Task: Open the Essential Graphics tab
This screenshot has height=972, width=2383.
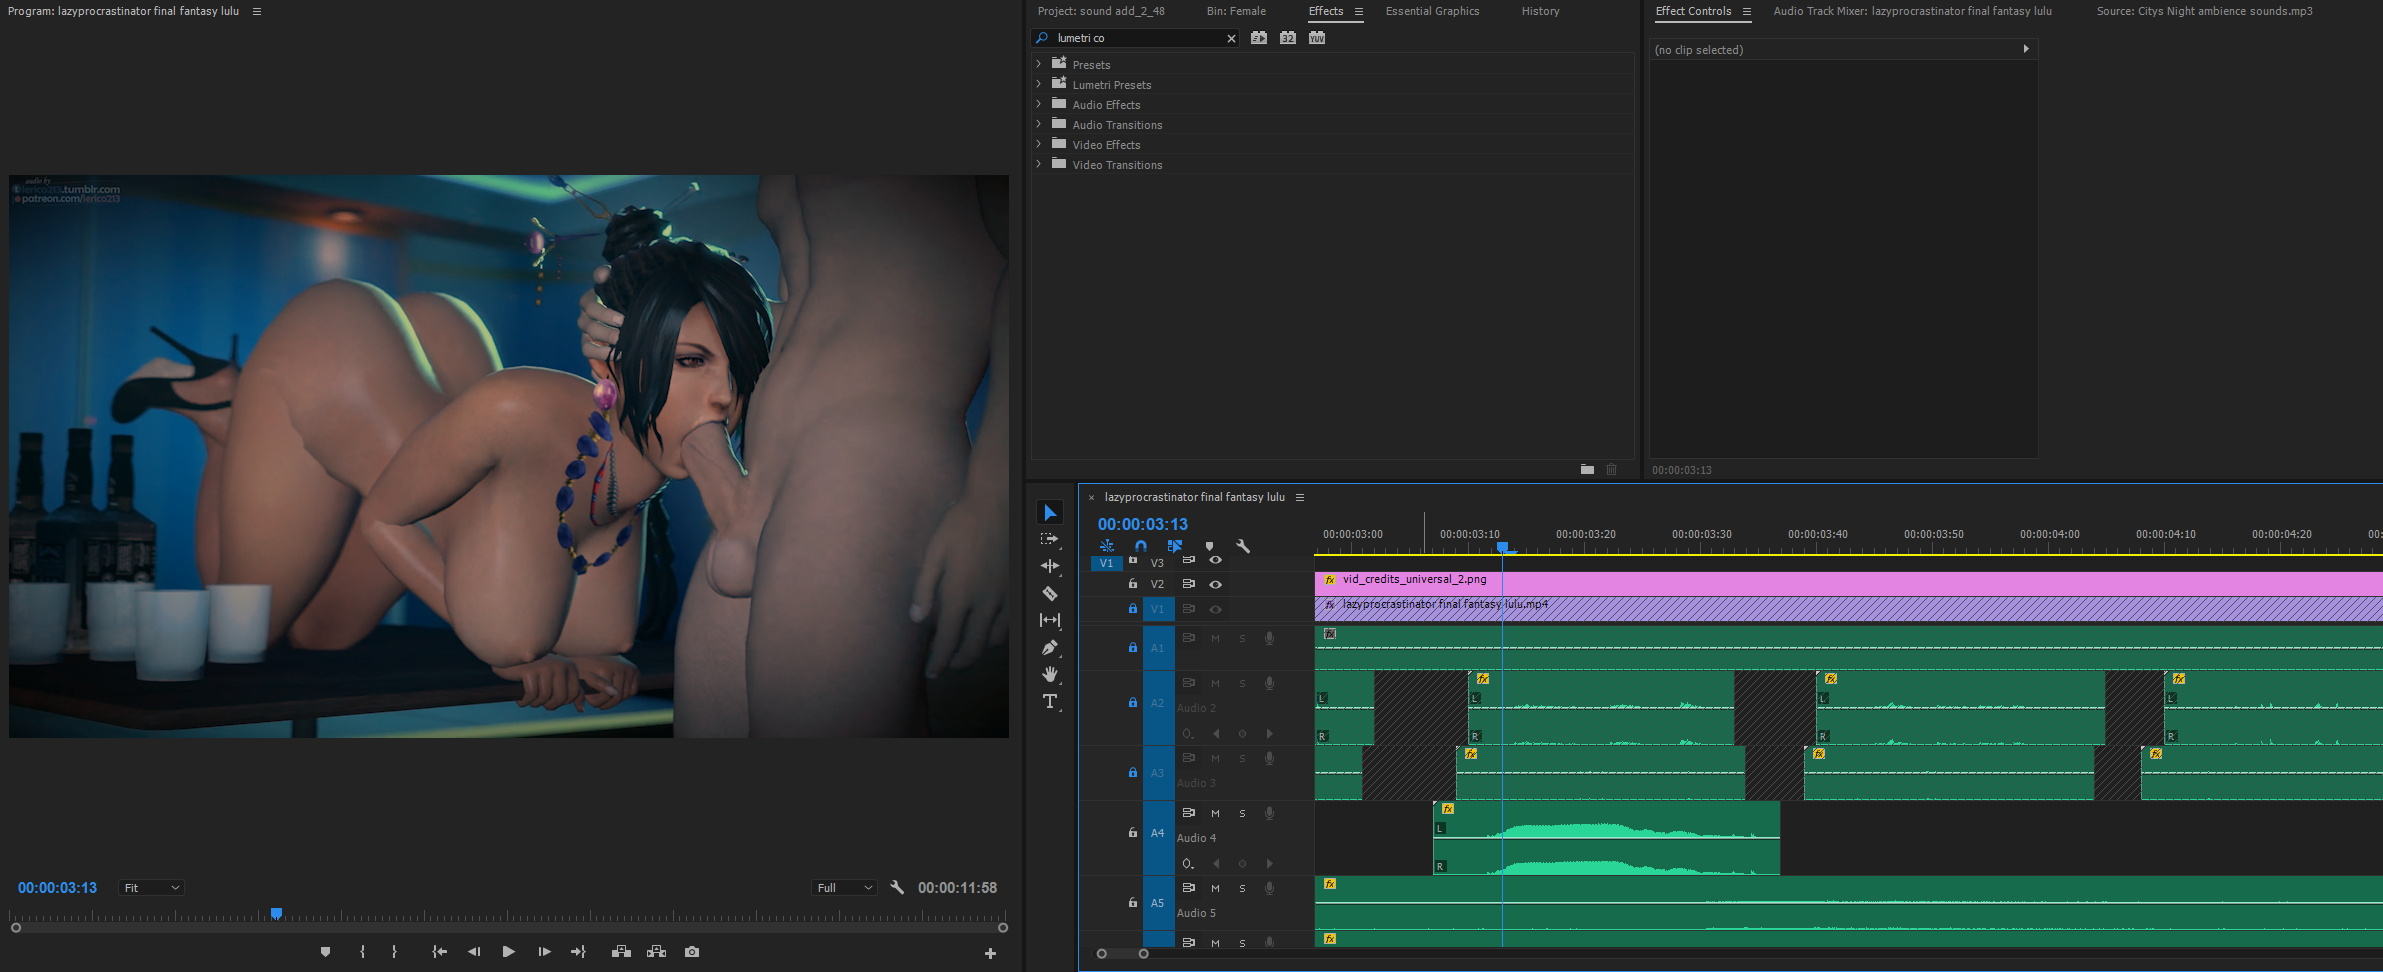Action: click(1432, 11)
